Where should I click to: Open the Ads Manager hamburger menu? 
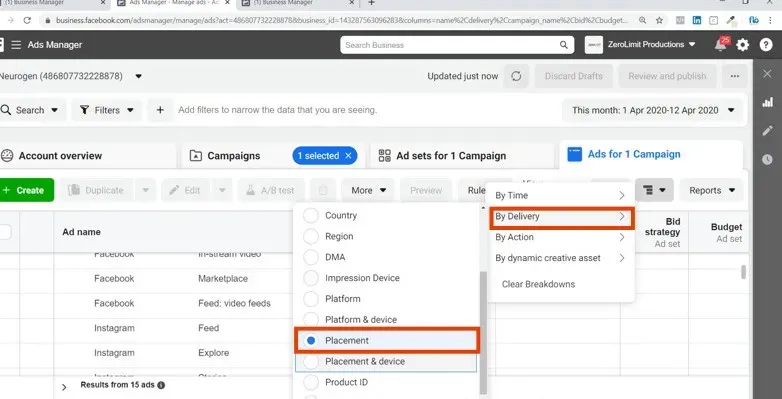pyautogui.click(x=16, y=45)
